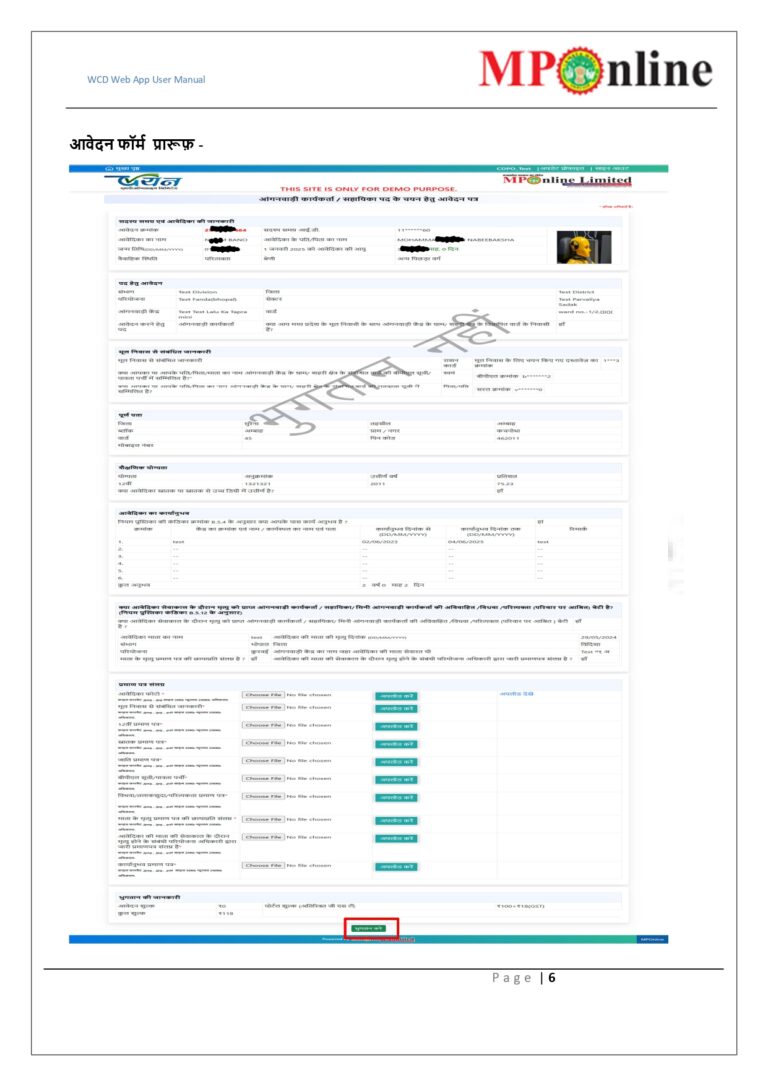768x1086 pixels.
Task: Click the 'Test Division' value
Action: 197,292
